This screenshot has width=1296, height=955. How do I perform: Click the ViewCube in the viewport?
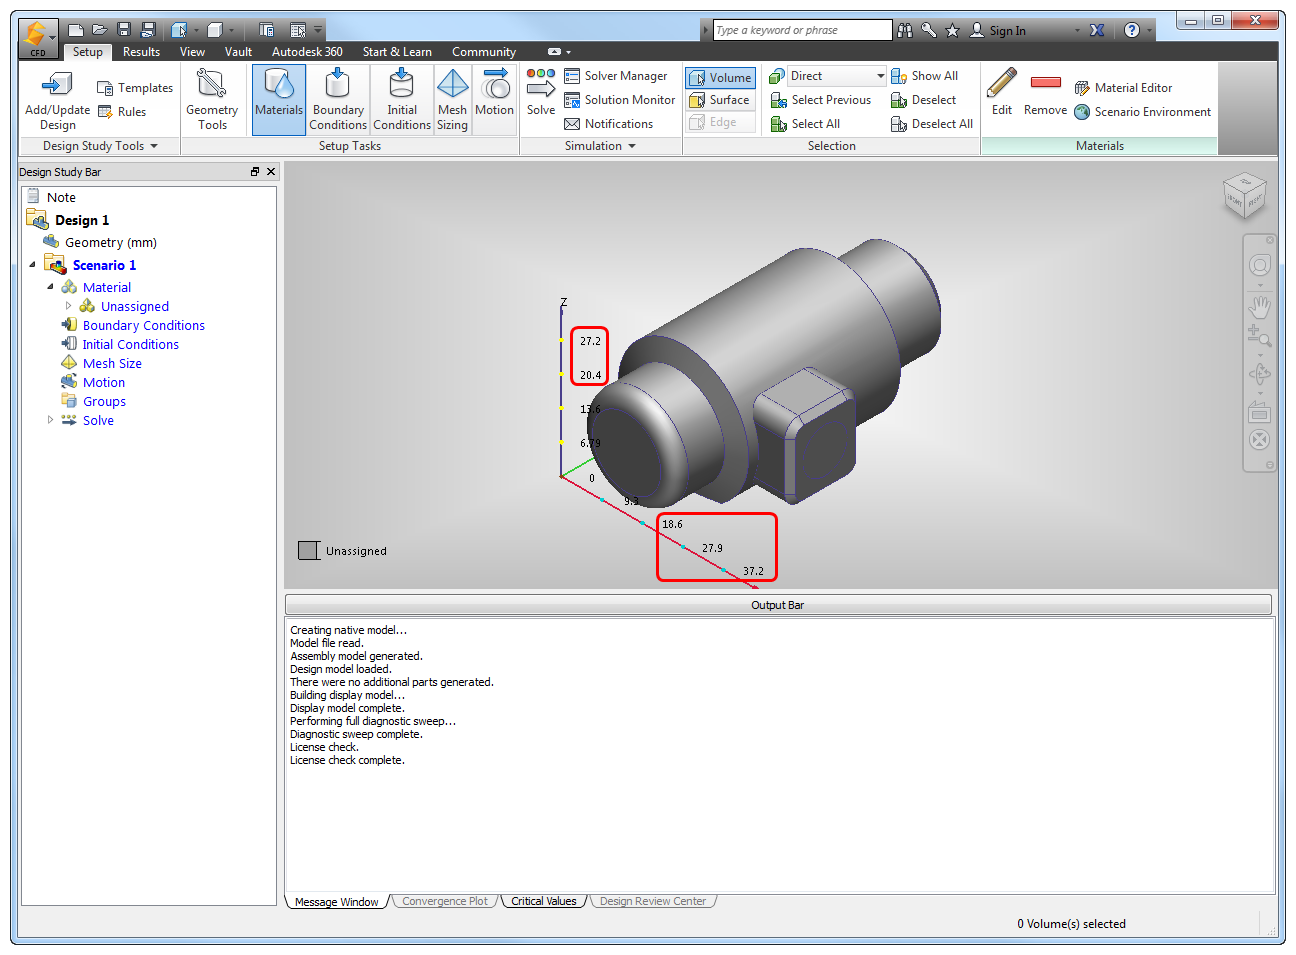click(1245, 196)
